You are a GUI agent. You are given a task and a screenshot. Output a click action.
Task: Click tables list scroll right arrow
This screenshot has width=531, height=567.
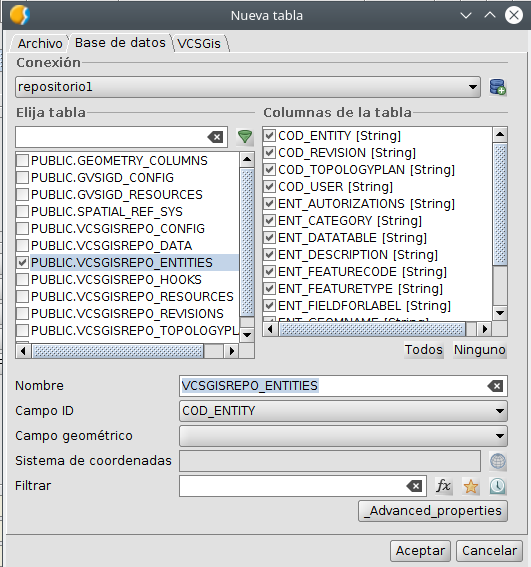(x=231, y=351)
